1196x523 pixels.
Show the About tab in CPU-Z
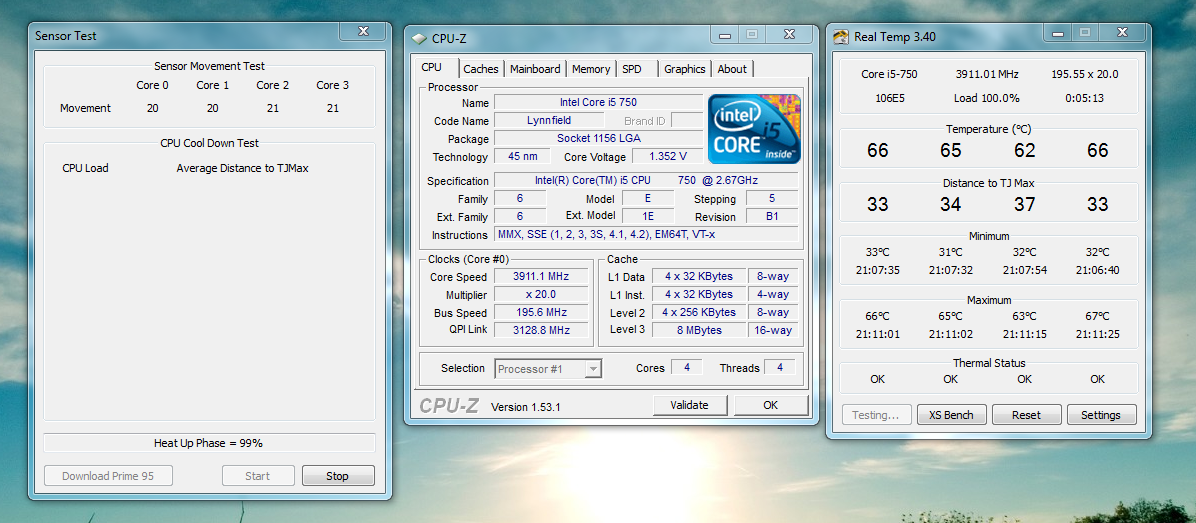click(732, 69)
